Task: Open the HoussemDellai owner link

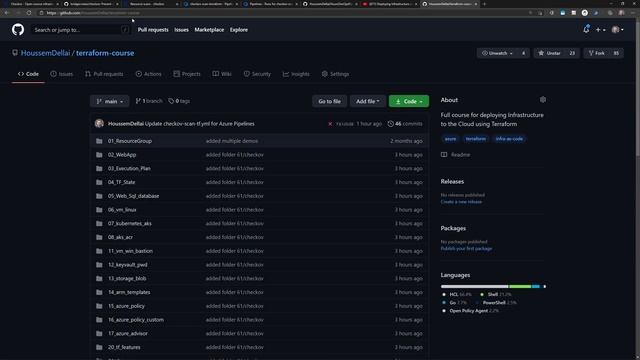Action: click(45, 53)
